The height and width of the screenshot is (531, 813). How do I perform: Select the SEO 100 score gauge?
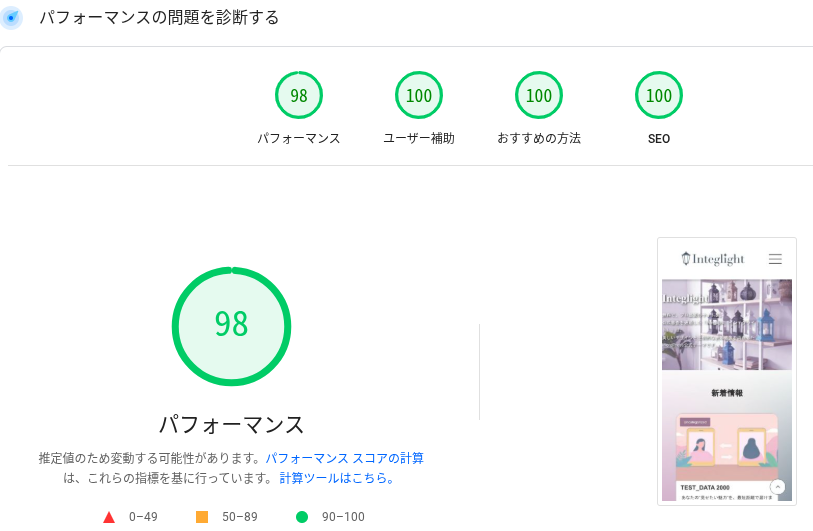(x=659, y=96)
